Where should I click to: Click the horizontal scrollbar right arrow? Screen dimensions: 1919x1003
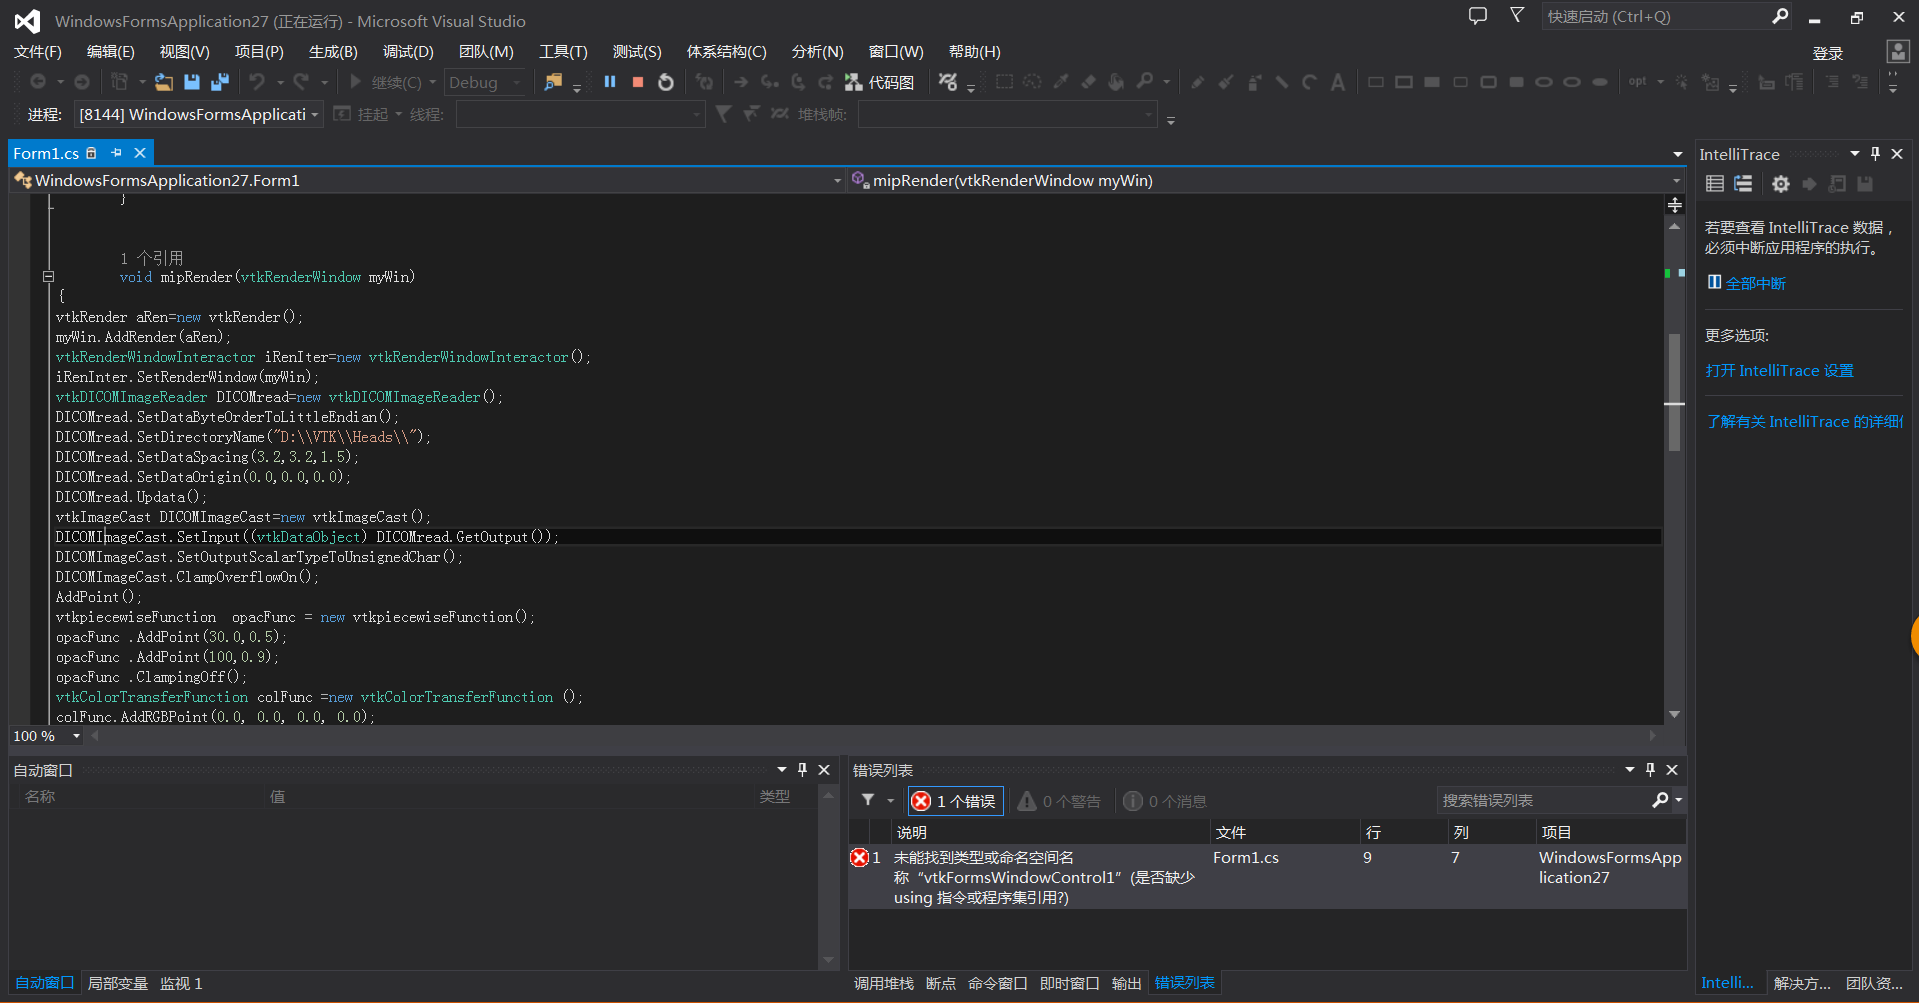tap(1652, 736)
